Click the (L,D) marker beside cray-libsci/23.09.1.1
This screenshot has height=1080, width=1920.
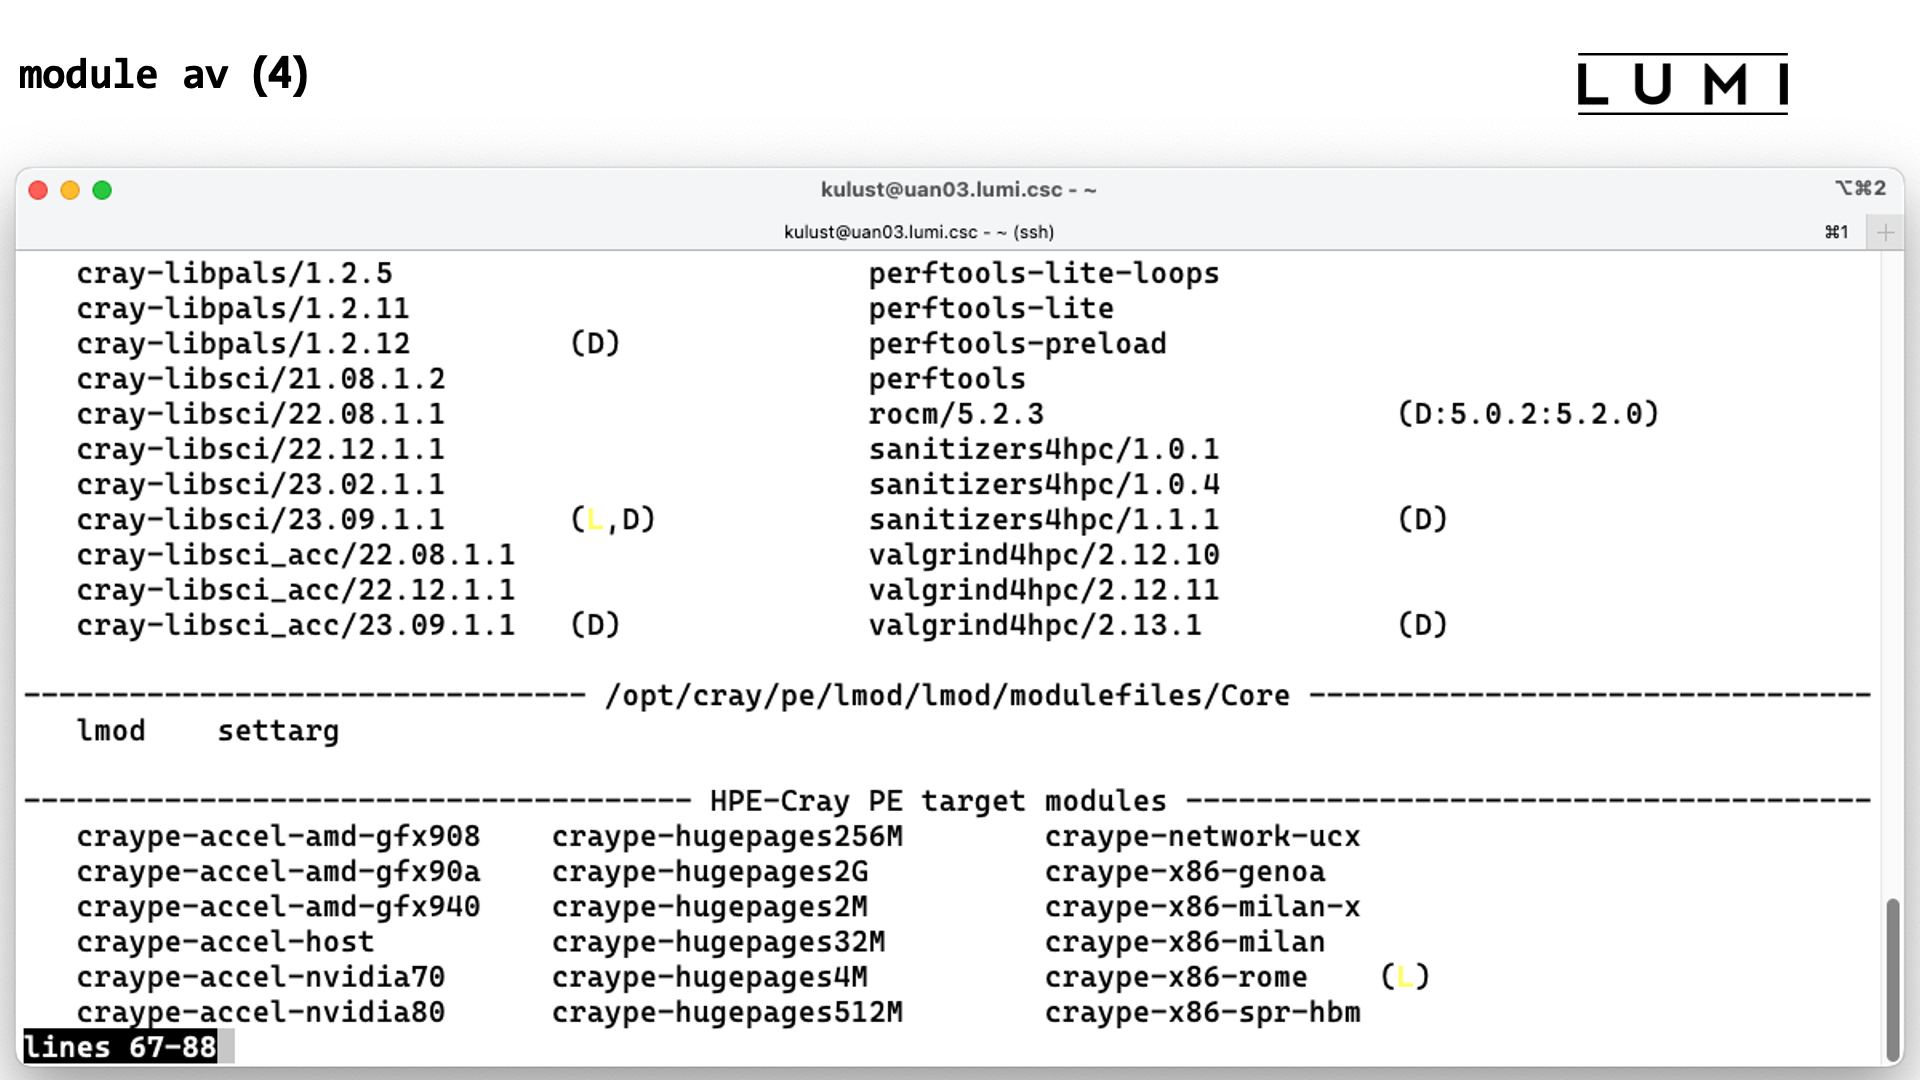click(613, 520)
